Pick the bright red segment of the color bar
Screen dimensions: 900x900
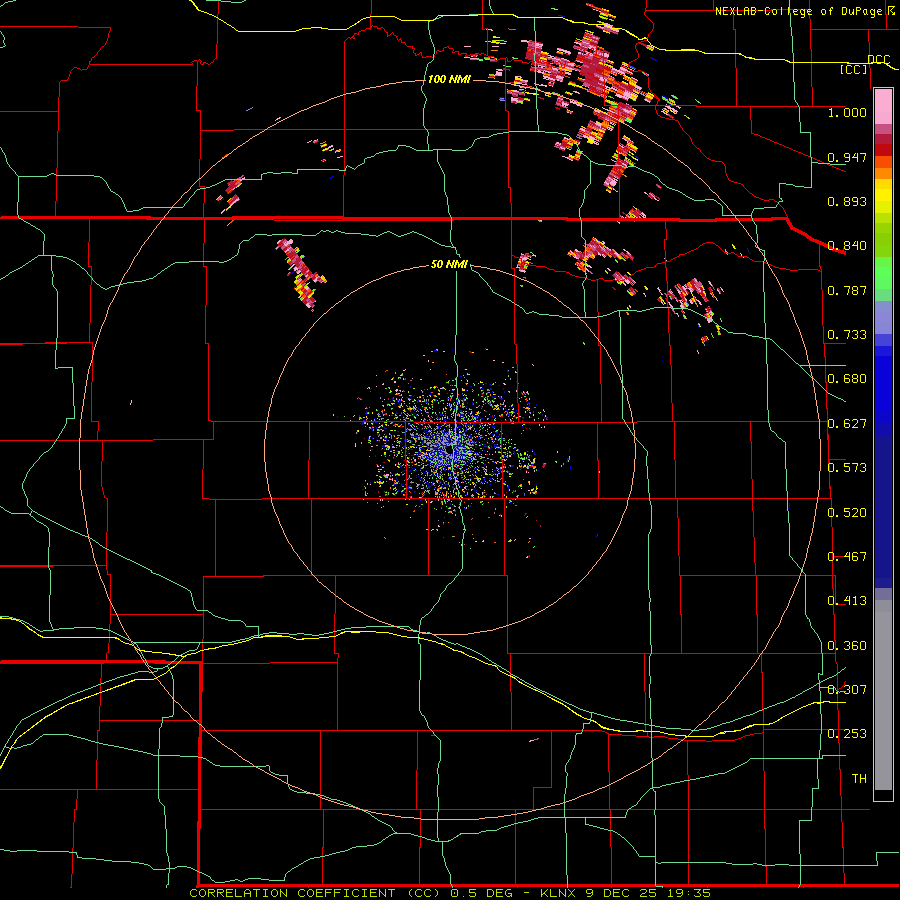[x=883, y=150]
